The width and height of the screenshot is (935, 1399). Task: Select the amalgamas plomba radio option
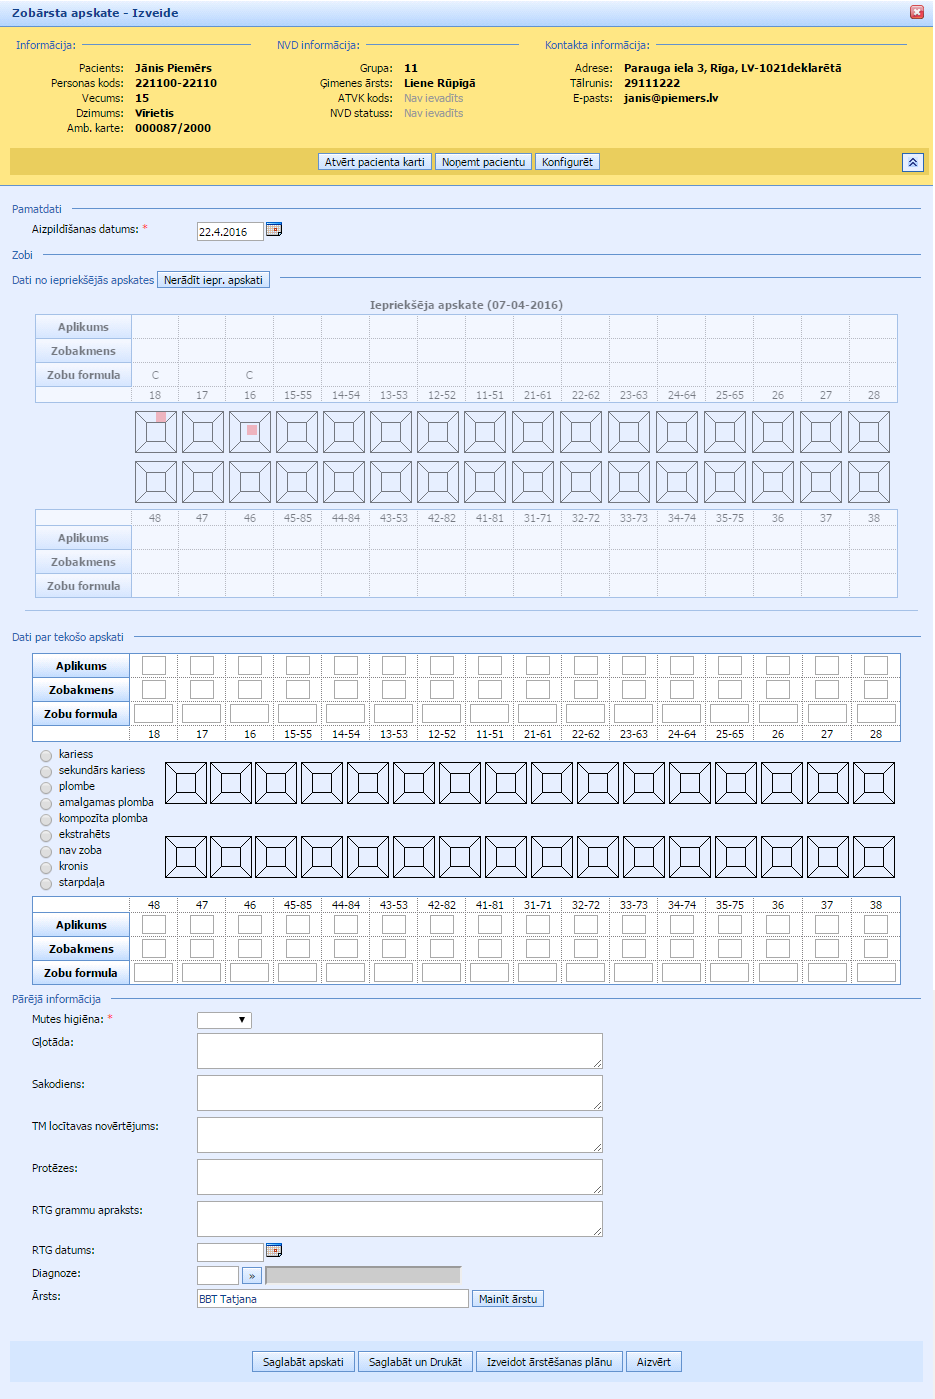pos(46,803)
